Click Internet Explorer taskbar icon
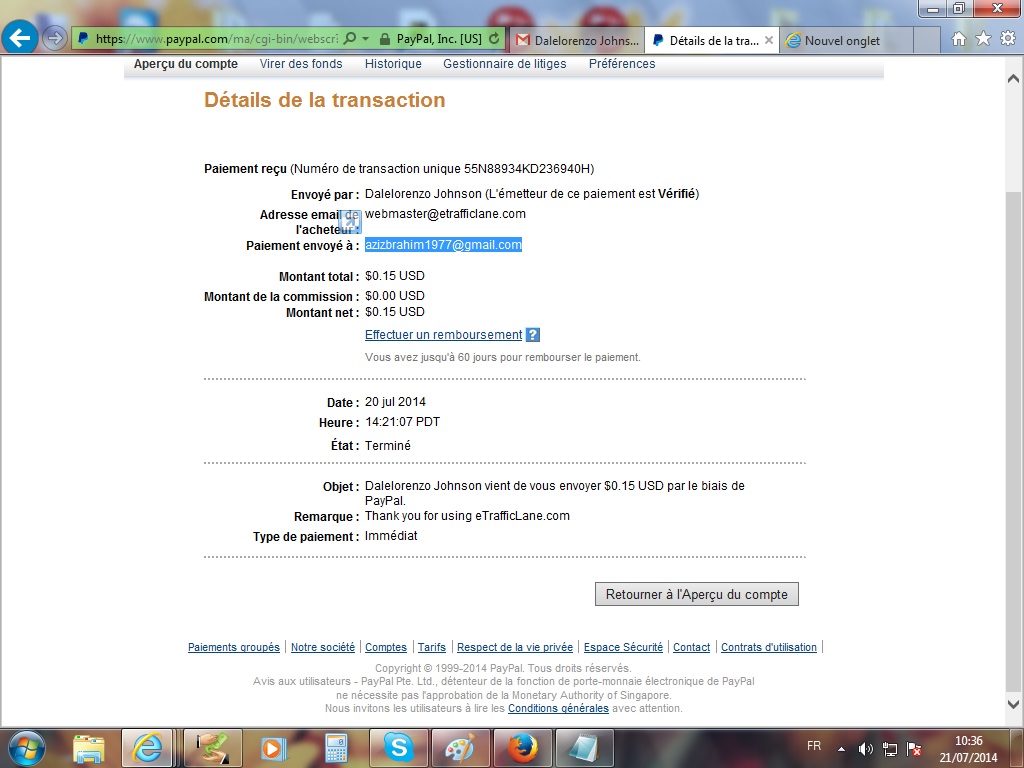 tap(147, 748)
